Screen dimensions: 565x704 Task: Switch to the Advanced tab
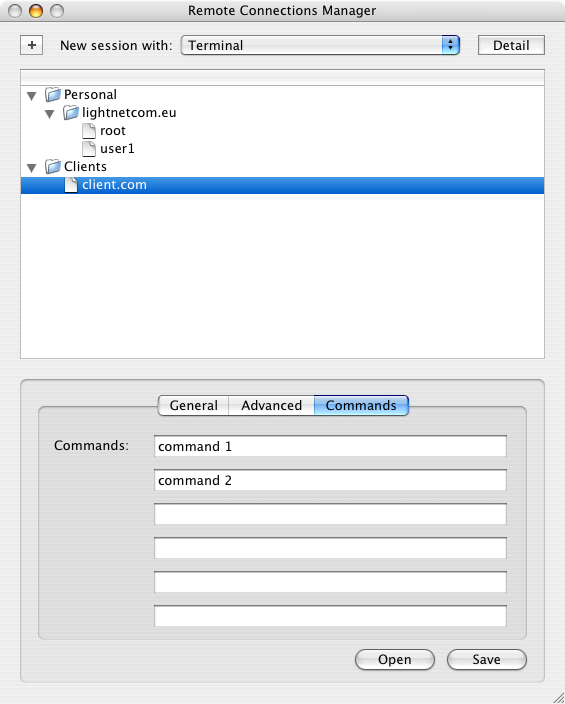tap(271, 405)
